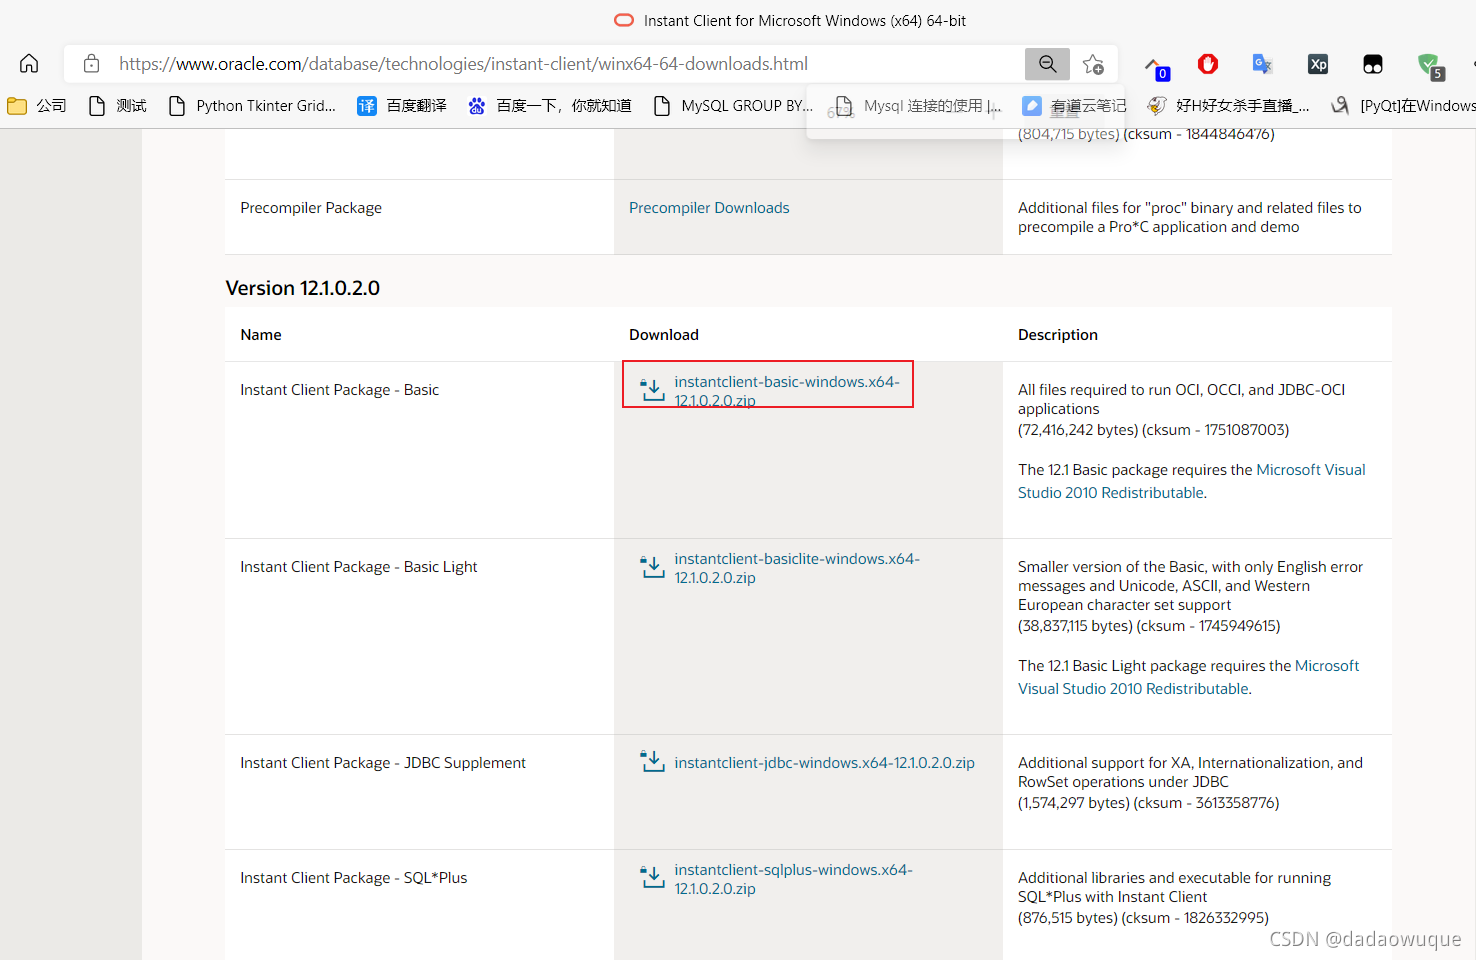Click the Download column header
1476x960 pixels.
pos(664,335)
